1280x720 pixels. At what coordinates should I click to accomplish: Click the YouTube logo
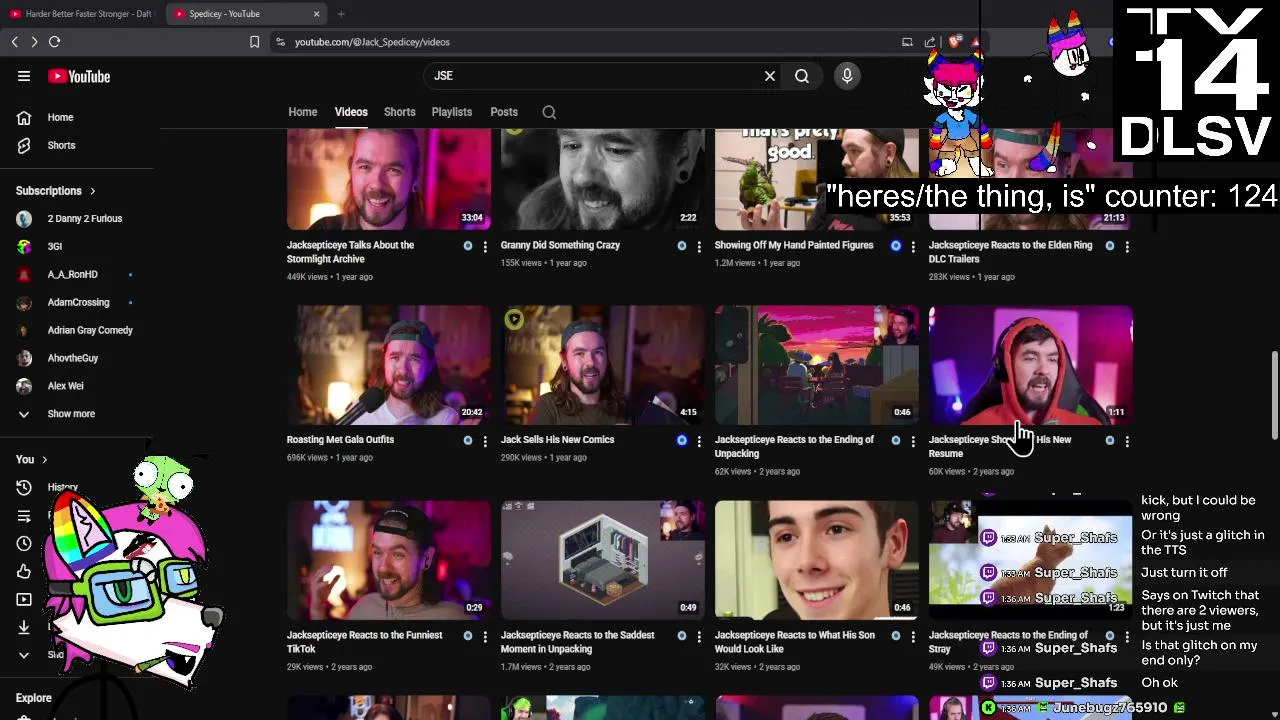point(79,76)
